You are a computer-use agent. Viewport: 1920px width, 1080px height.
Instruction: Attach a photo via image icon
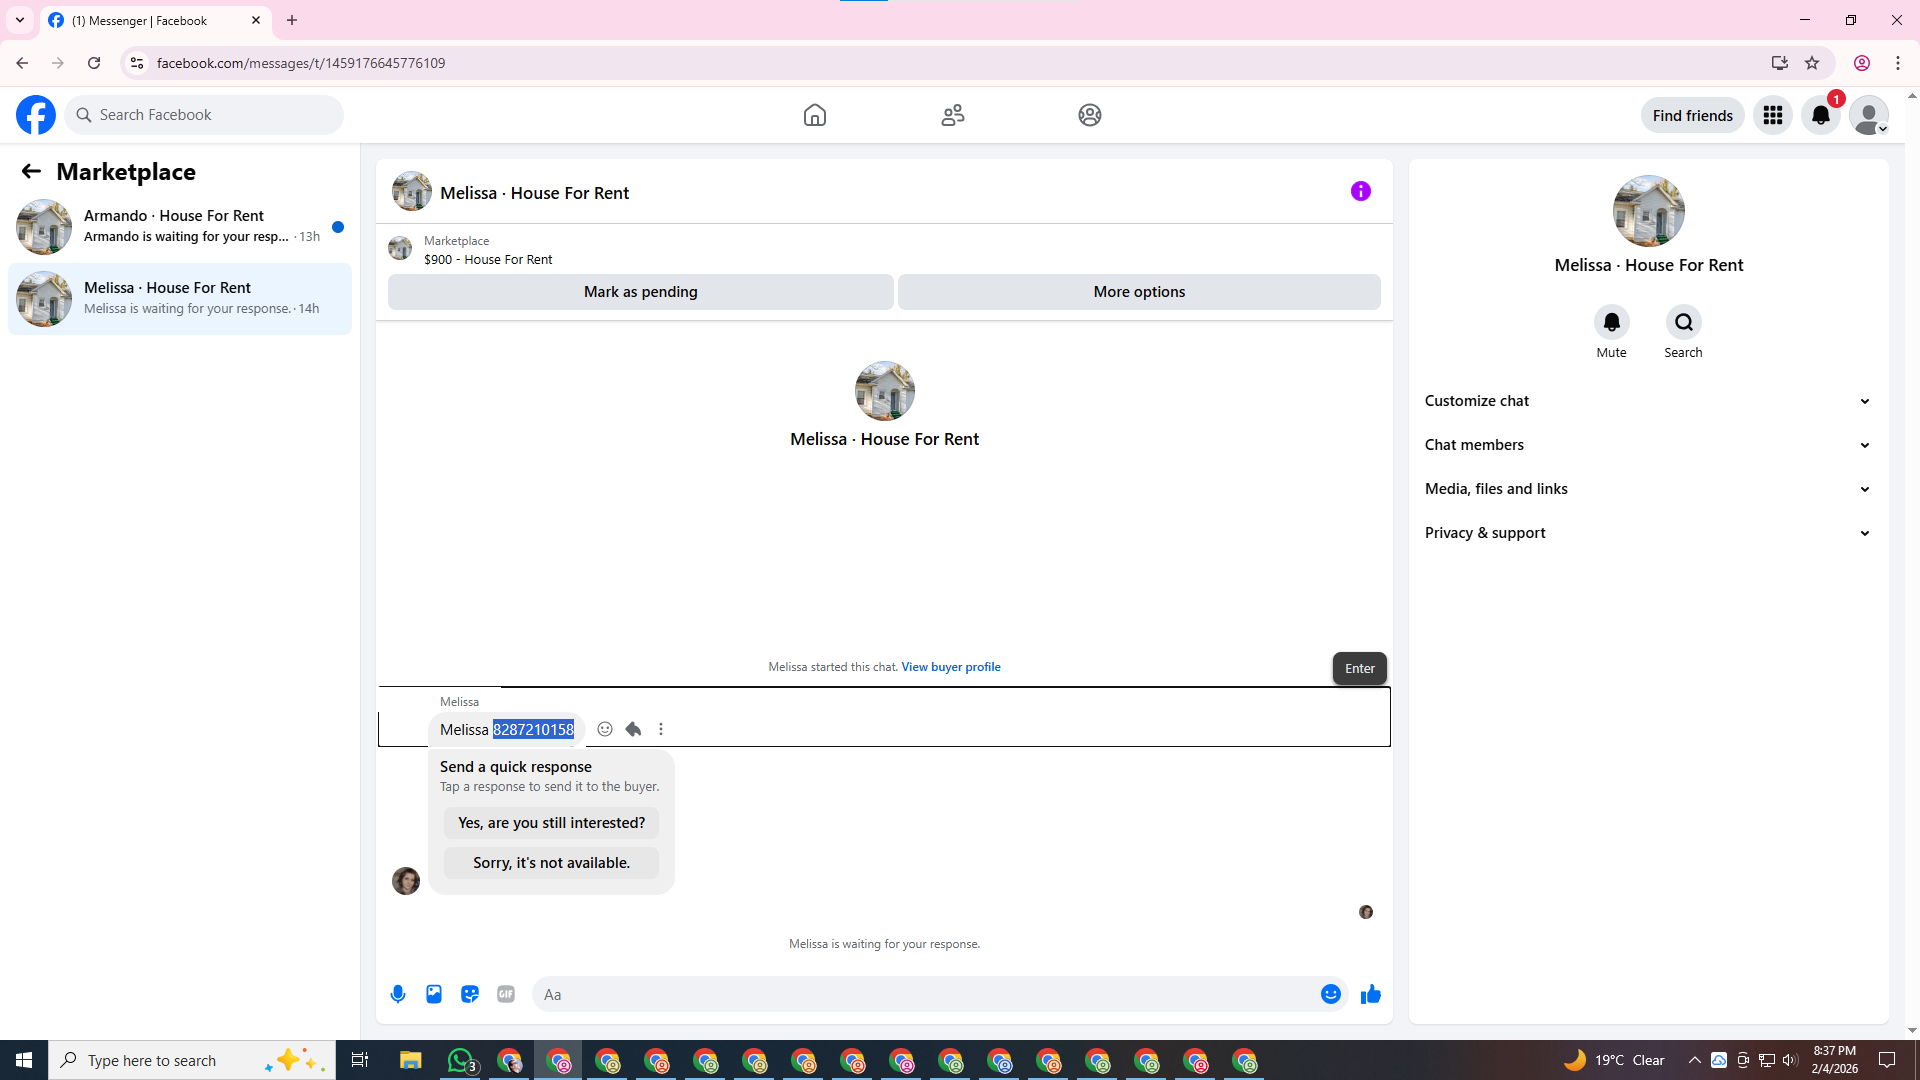pos(434,994)
